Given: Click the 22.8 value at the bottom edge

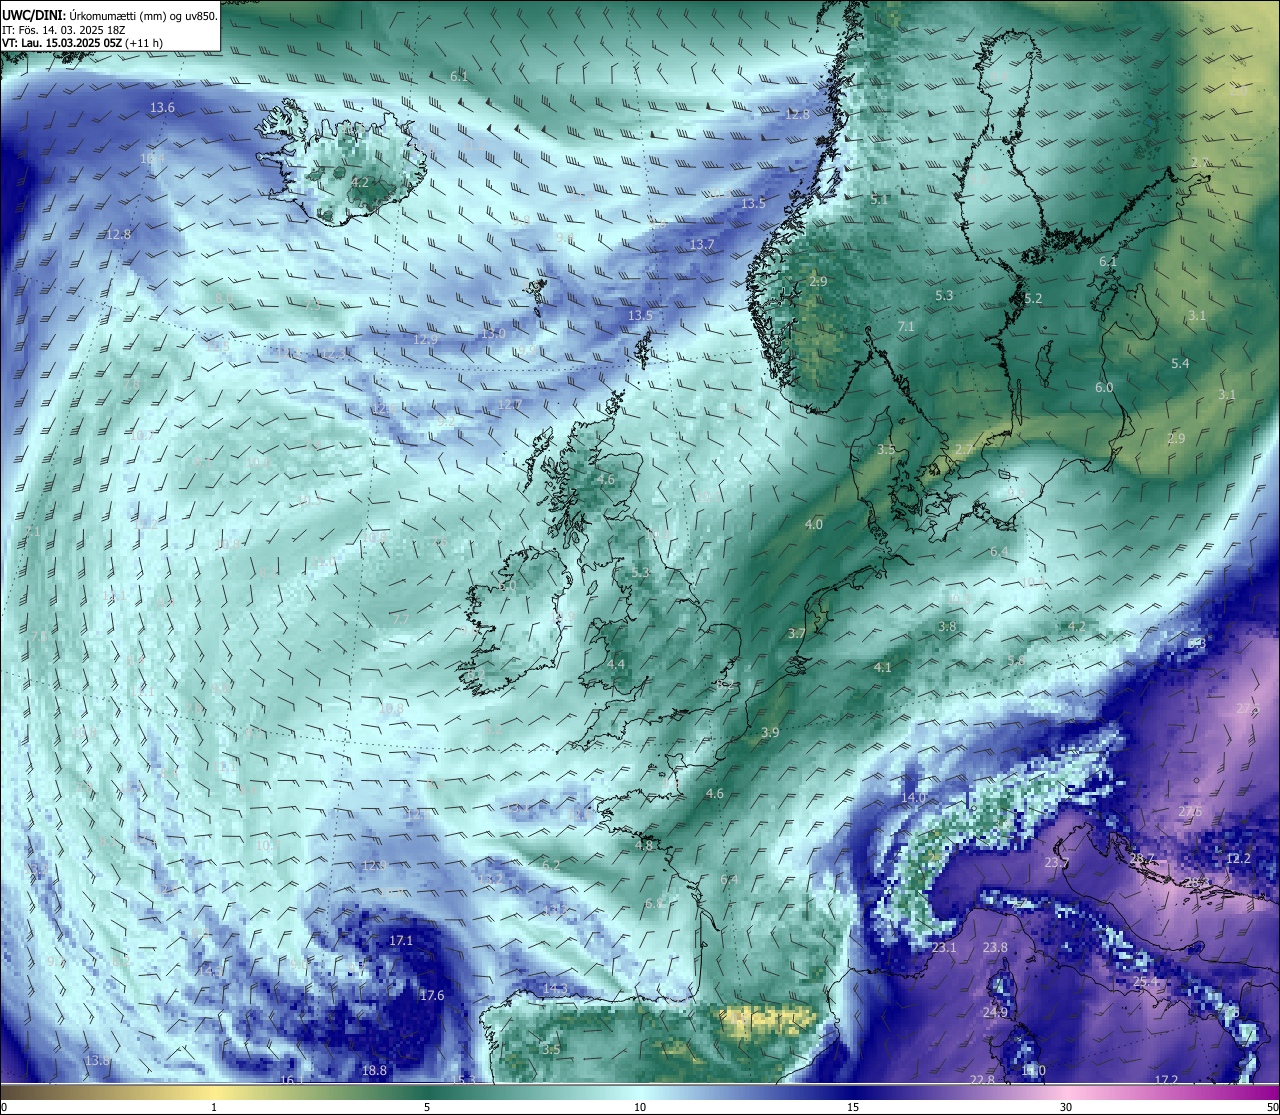Looking at the screenshot, I should coord(983,1080).
